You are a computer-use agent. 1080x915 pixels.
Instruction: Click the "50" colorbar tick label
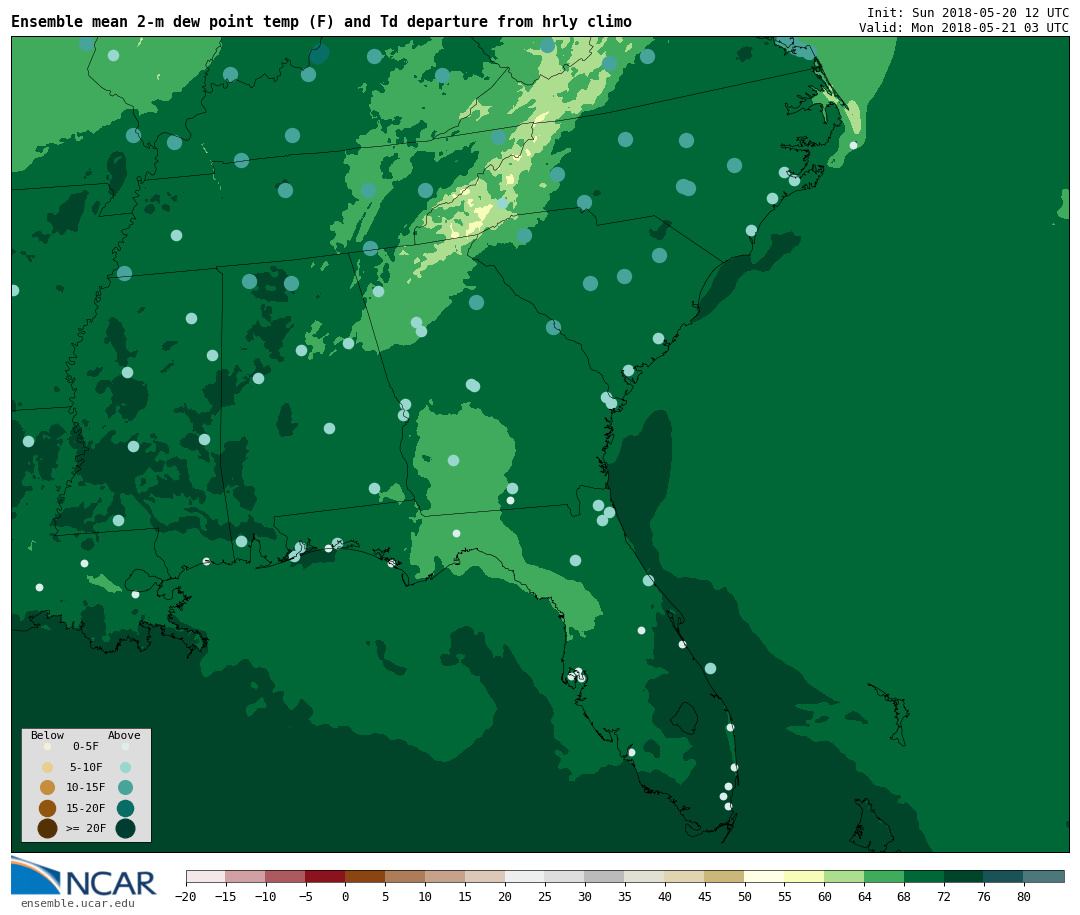[x=745, y=896]
